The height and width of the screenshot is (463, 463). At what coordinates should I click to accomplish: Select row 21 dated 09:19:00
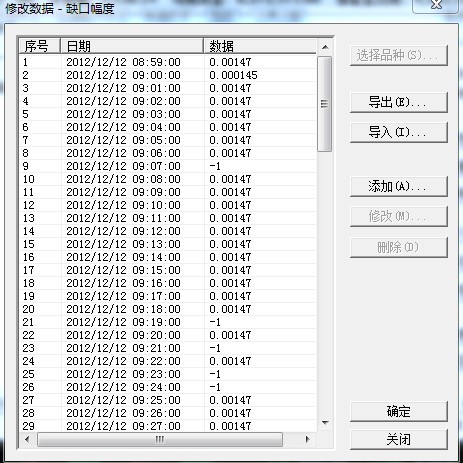pos(168,322)
